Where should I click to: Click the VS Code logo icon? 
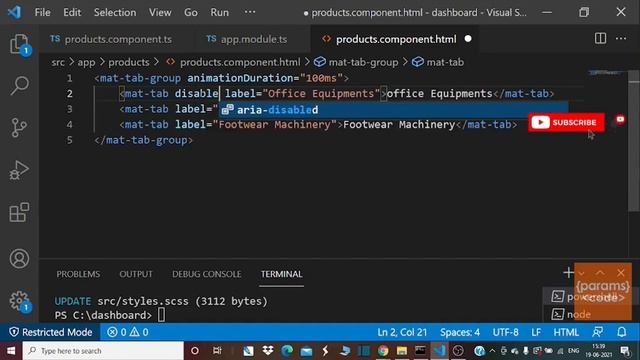15,12
